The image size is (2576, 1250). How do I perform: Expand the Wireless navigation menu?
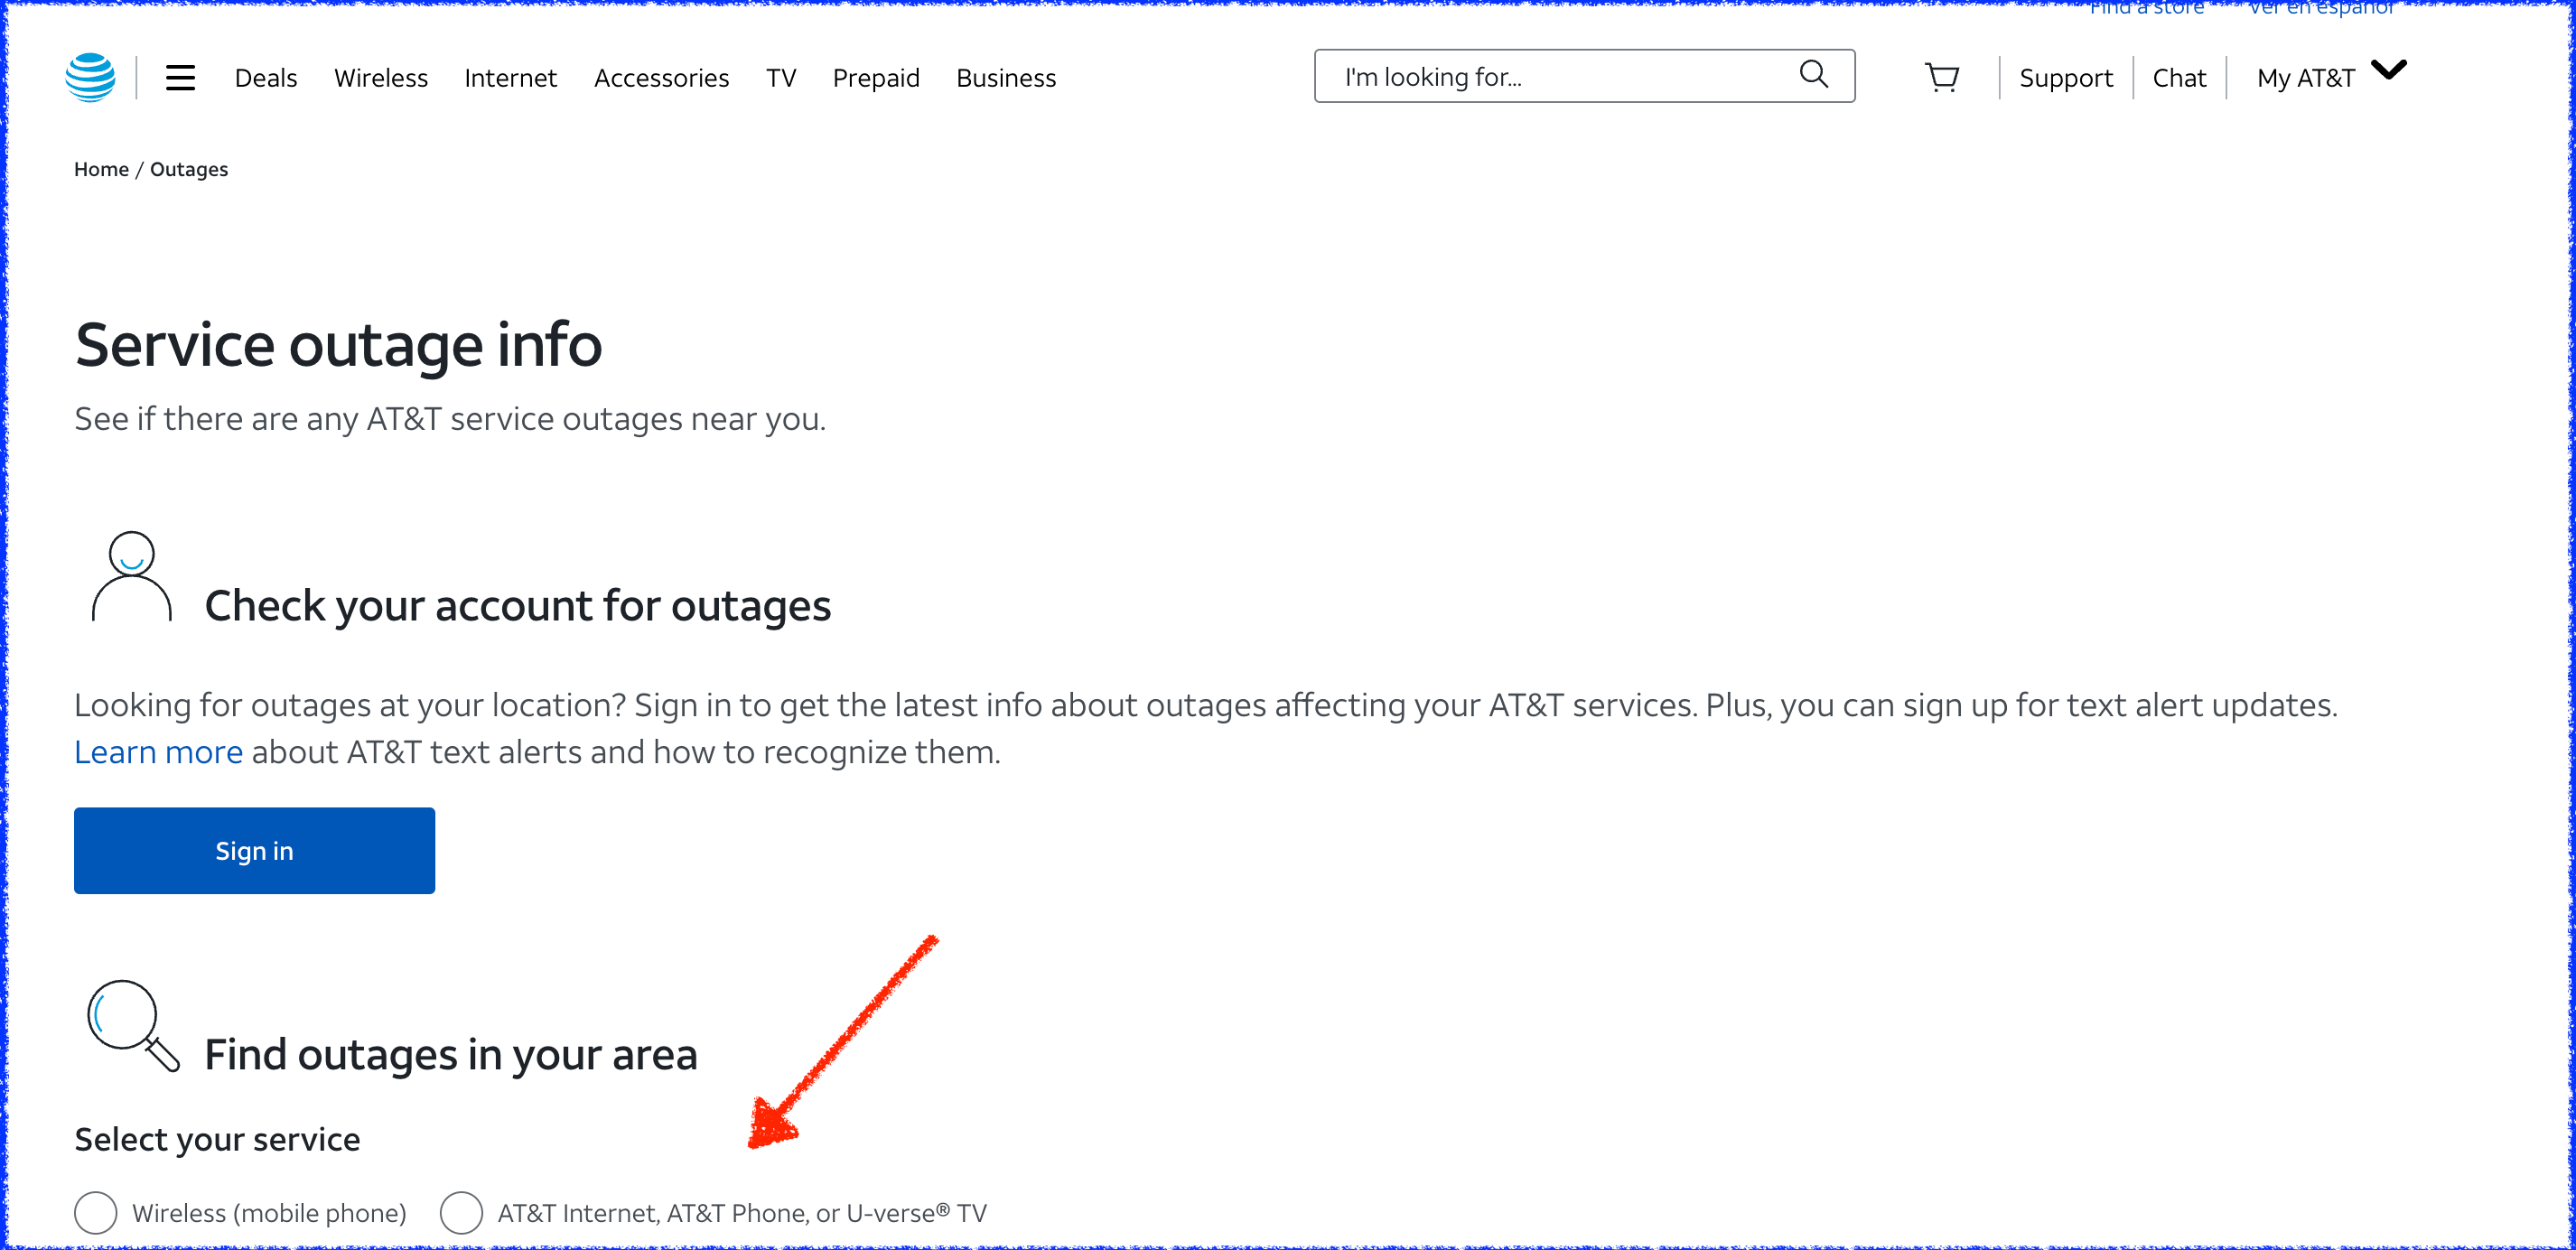pos(379,77)
